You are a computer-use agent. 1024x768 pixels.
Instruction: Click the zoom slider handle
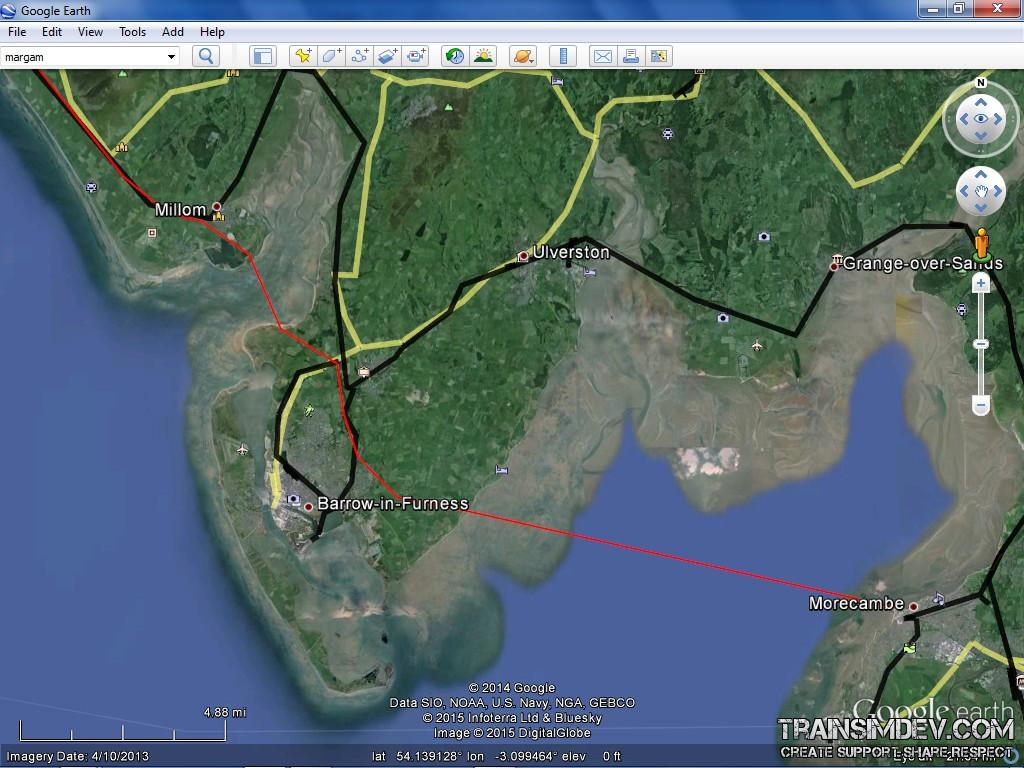point(981,344)
